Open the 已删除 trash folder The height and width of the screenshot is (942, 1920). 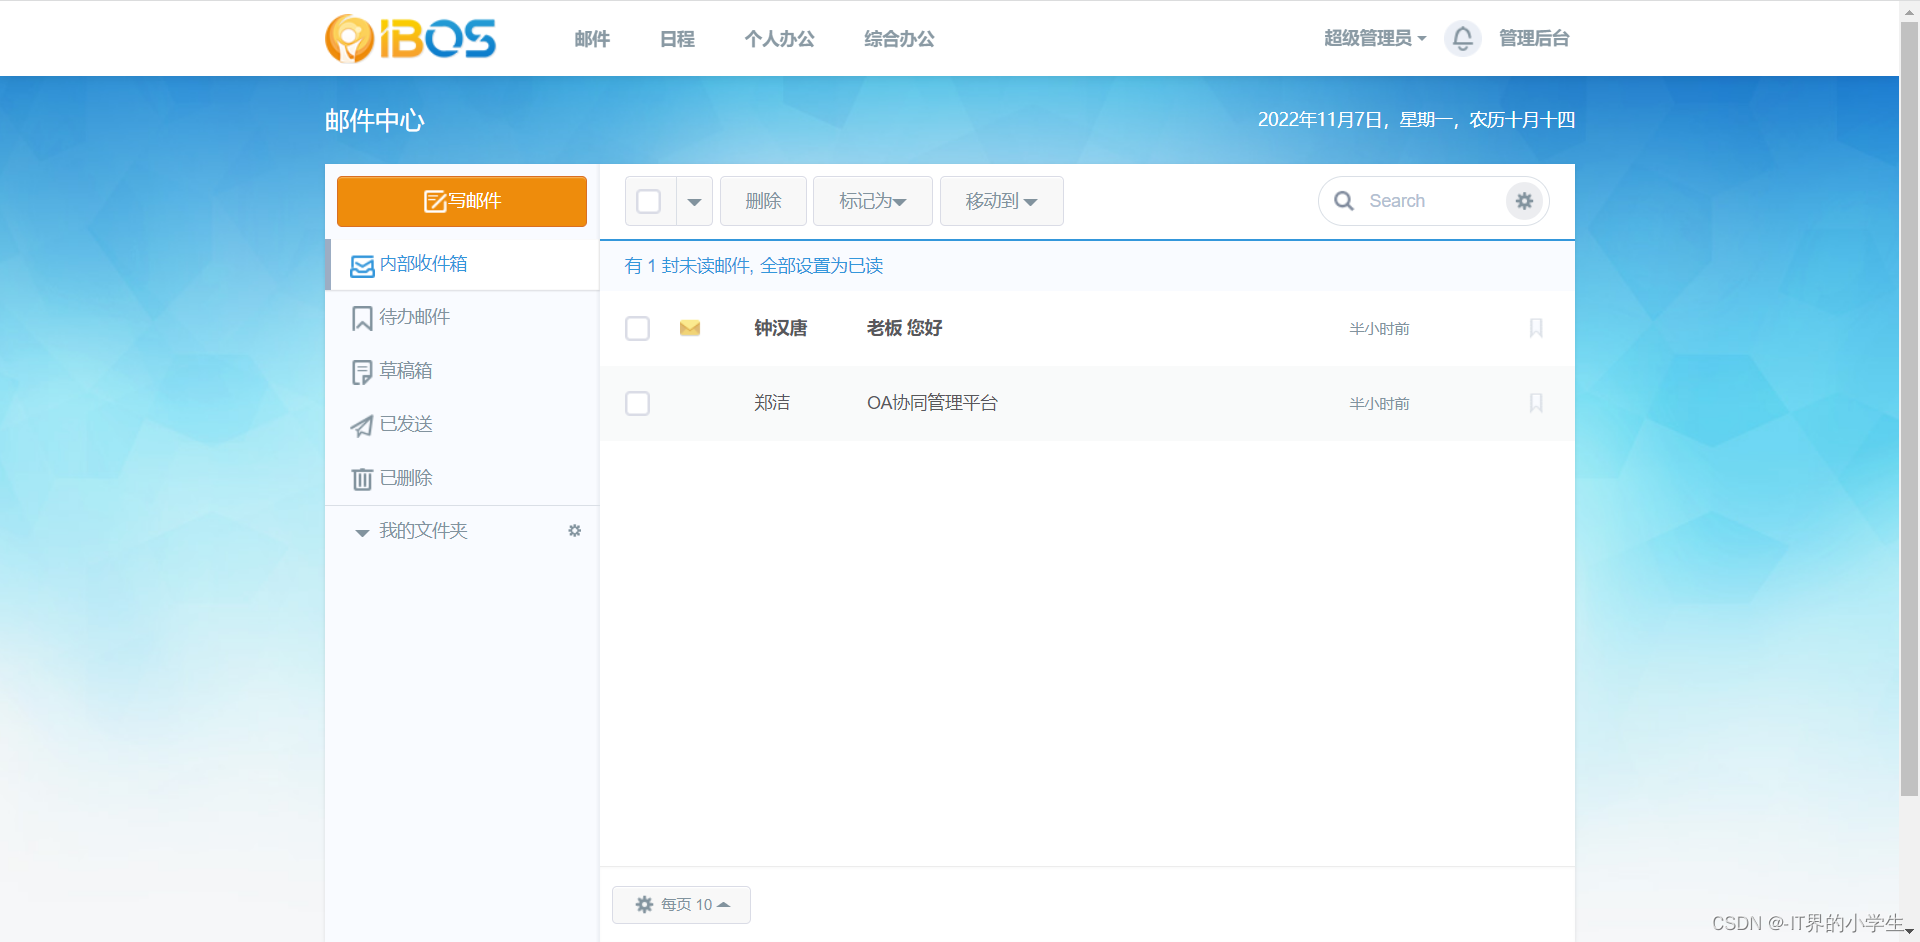405,478
